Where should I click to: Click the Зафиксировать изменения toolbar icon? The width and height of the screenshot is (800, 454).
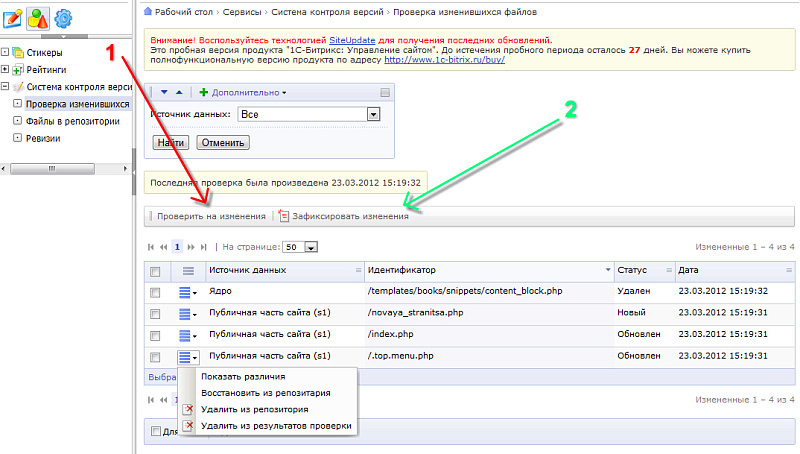(284, 216)
